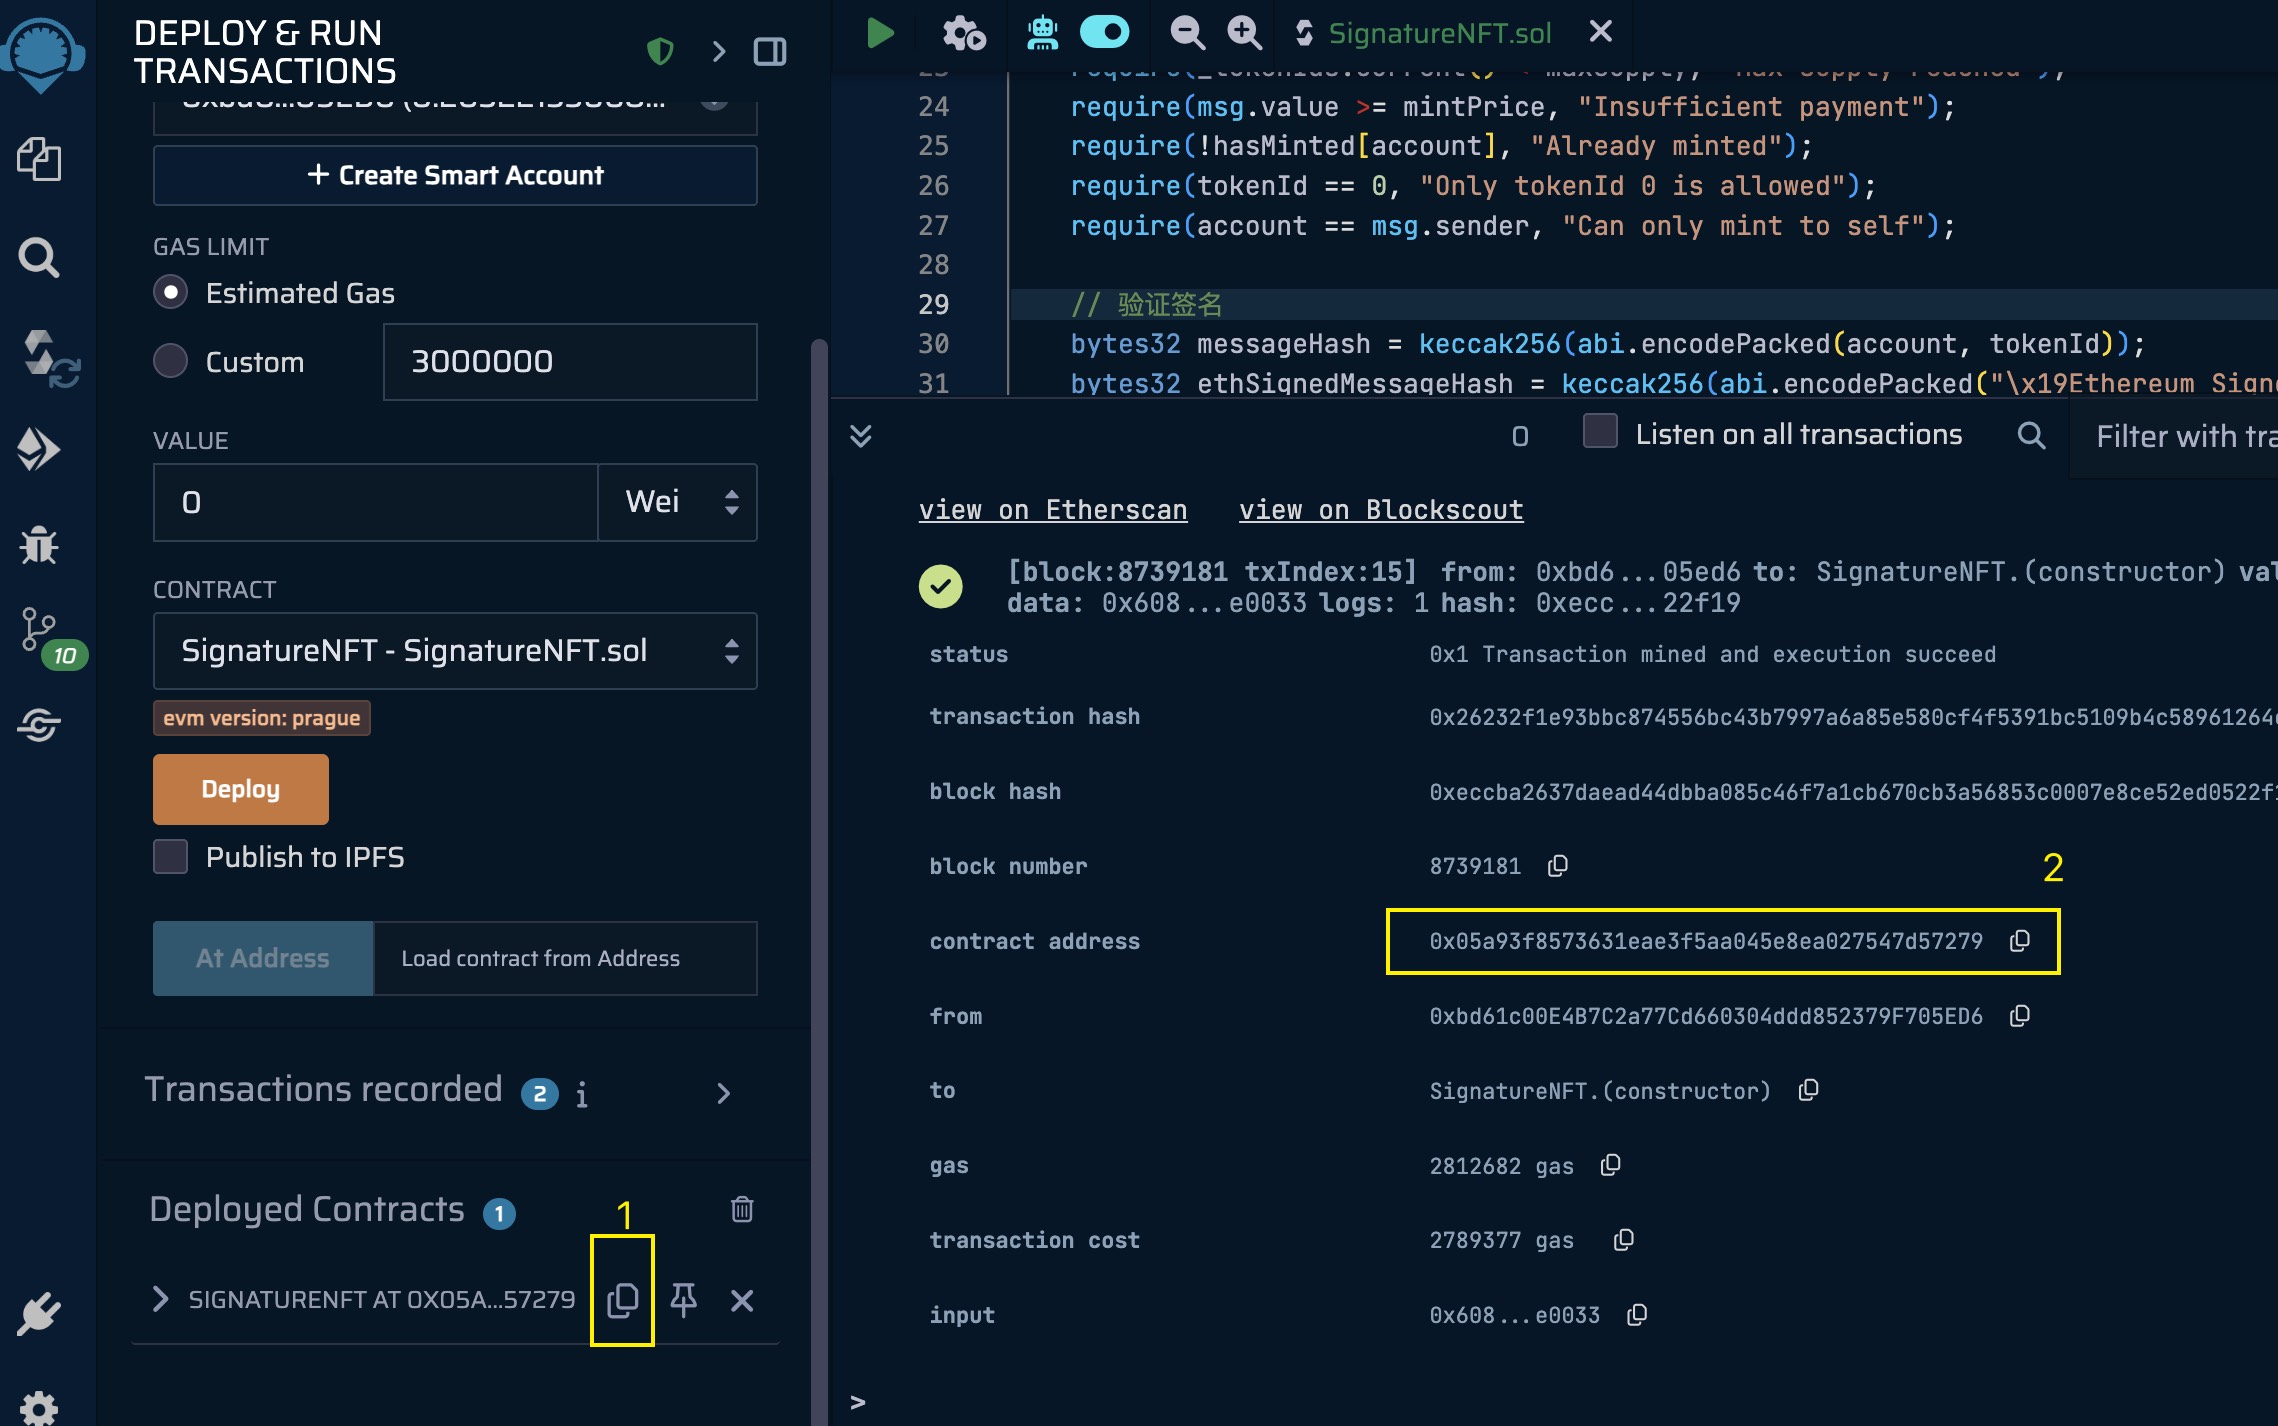Select Estimated Gas radio button
Screen dimensions: 2278x1426
pos(171,292)
